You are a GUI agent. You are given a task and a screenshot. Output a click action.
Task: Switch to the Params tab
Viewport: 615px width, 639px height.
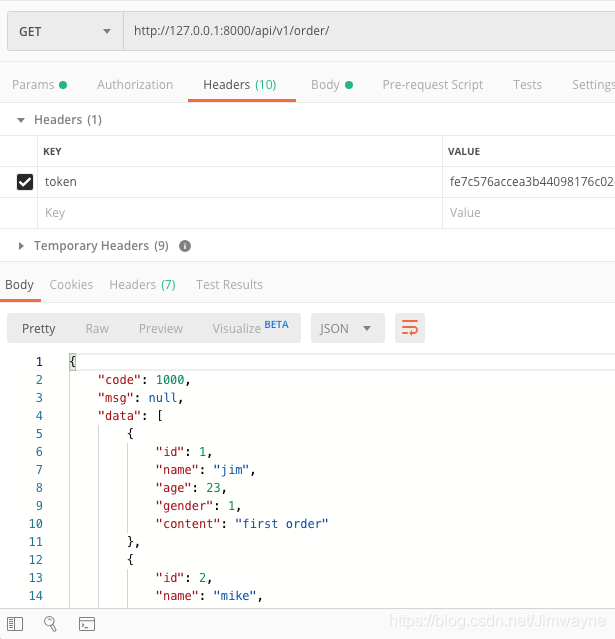[40, 85]
